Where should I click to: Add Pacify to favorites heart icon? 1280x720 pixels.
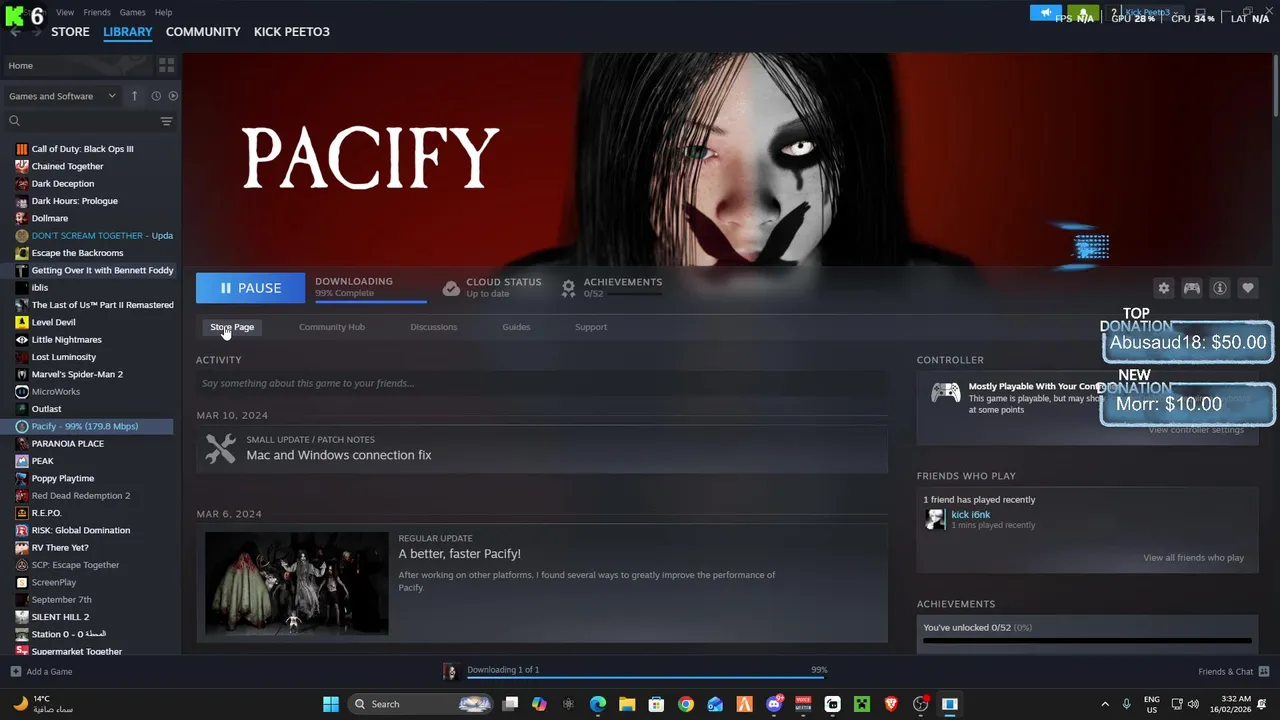[1248, 288]
